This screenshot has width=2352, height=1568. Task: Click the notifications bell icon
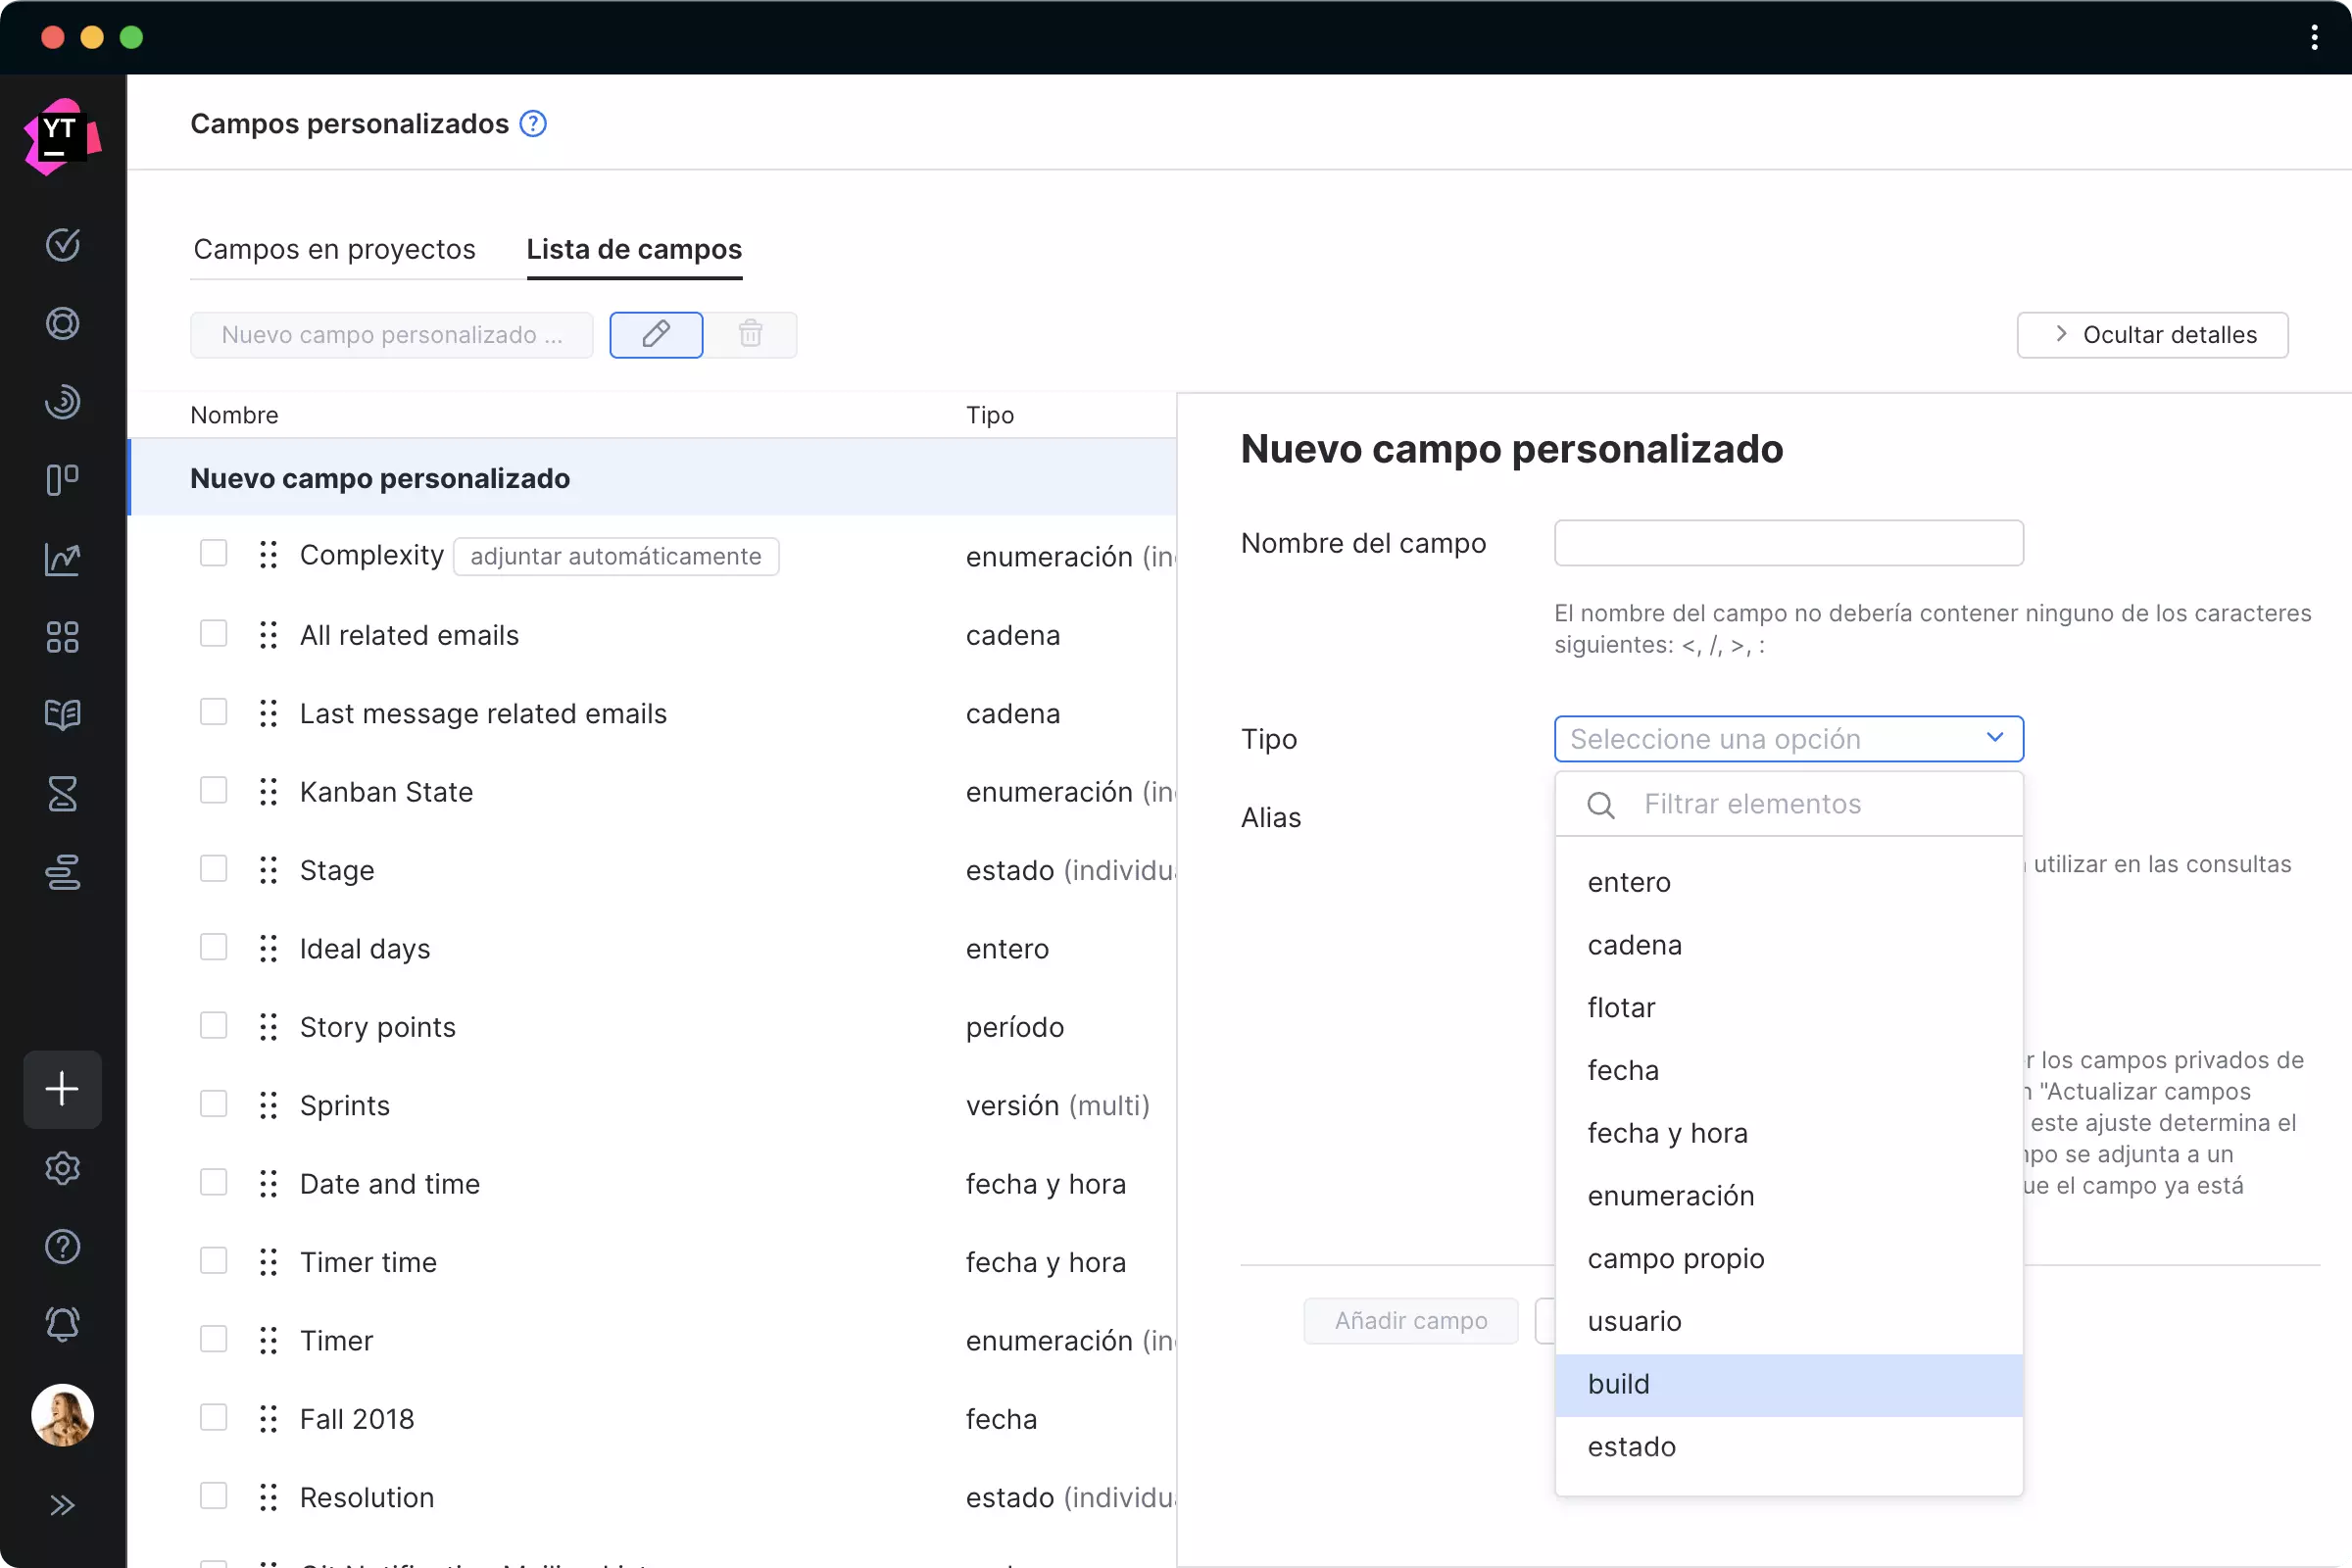(62, 1324)
